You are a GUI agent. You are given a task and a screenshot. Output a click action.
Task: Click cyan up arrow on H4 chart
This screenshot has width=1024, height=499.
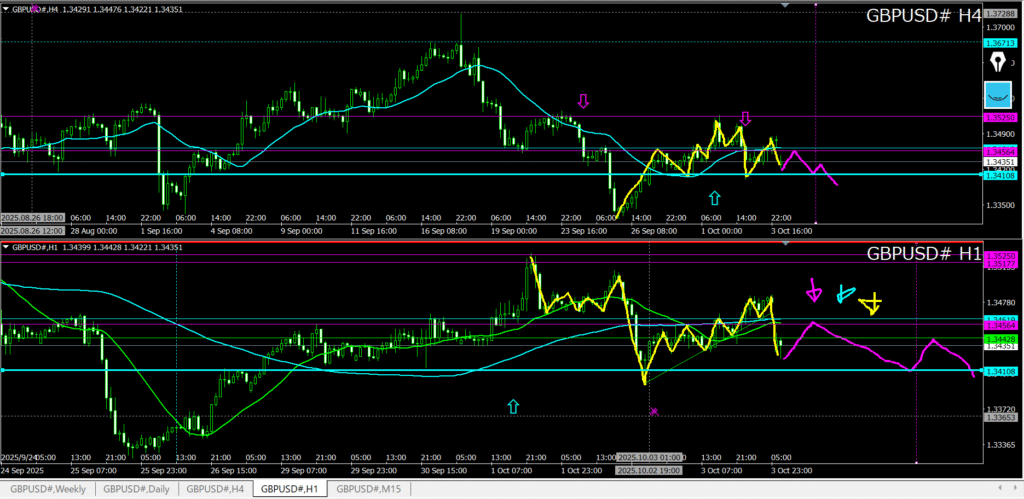point(714,198)
